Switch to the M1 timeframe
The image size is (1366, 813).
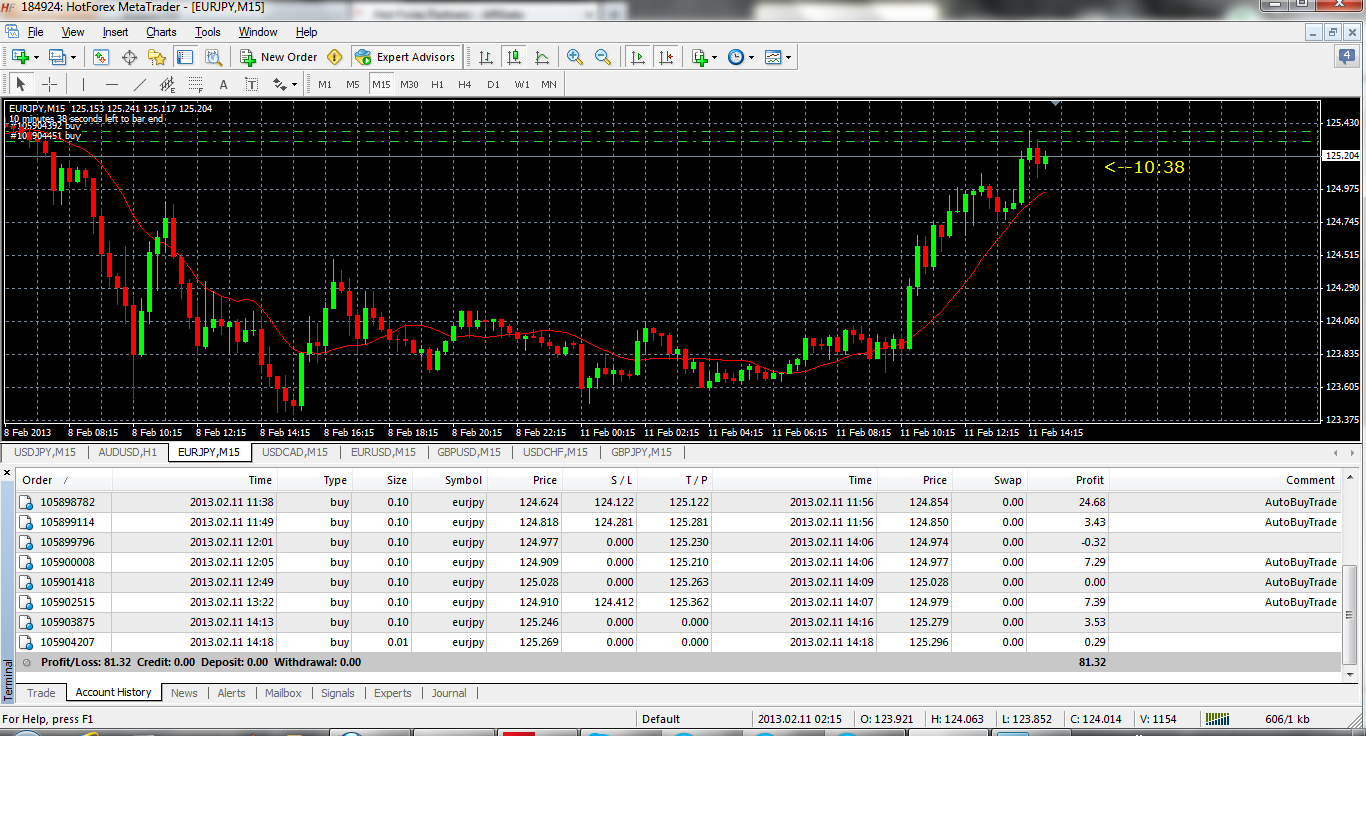point(325,84)
